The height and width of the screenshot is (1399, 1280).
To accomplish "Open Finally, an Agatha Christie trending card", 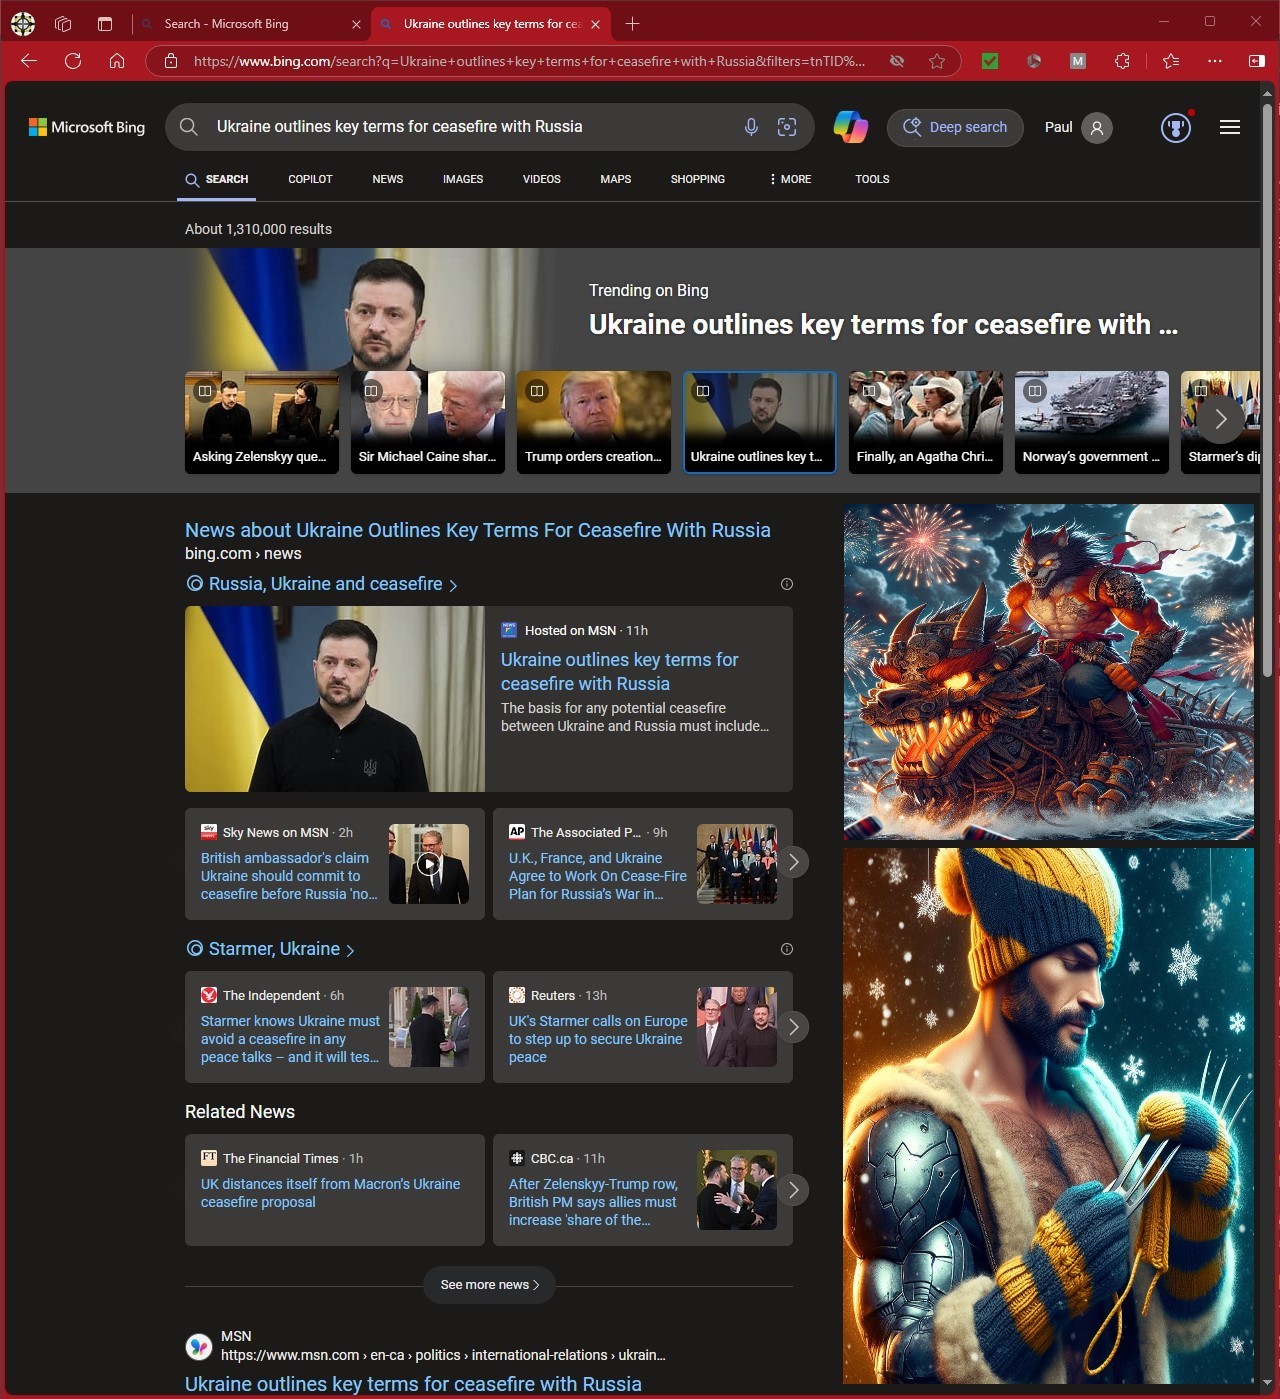I will 926,422.
